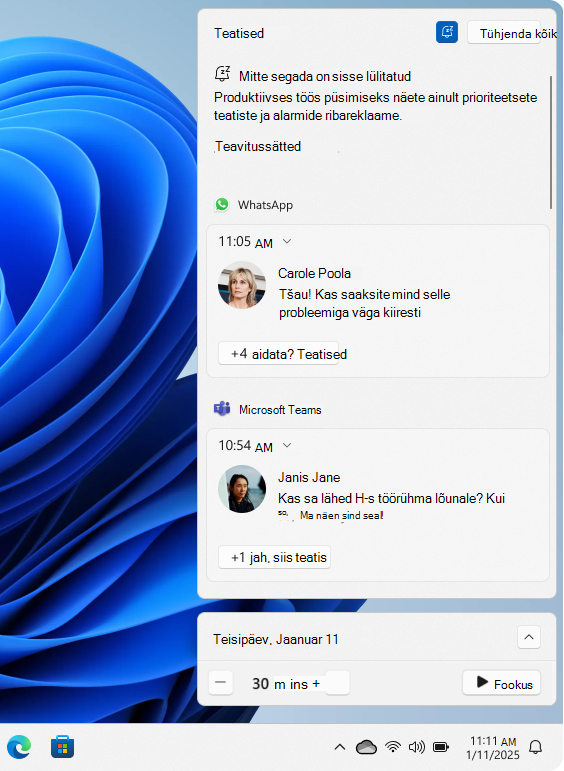Launch Microsoft Store from the taskbar
The width and height of the screenshot is (564, 771).
62,747
